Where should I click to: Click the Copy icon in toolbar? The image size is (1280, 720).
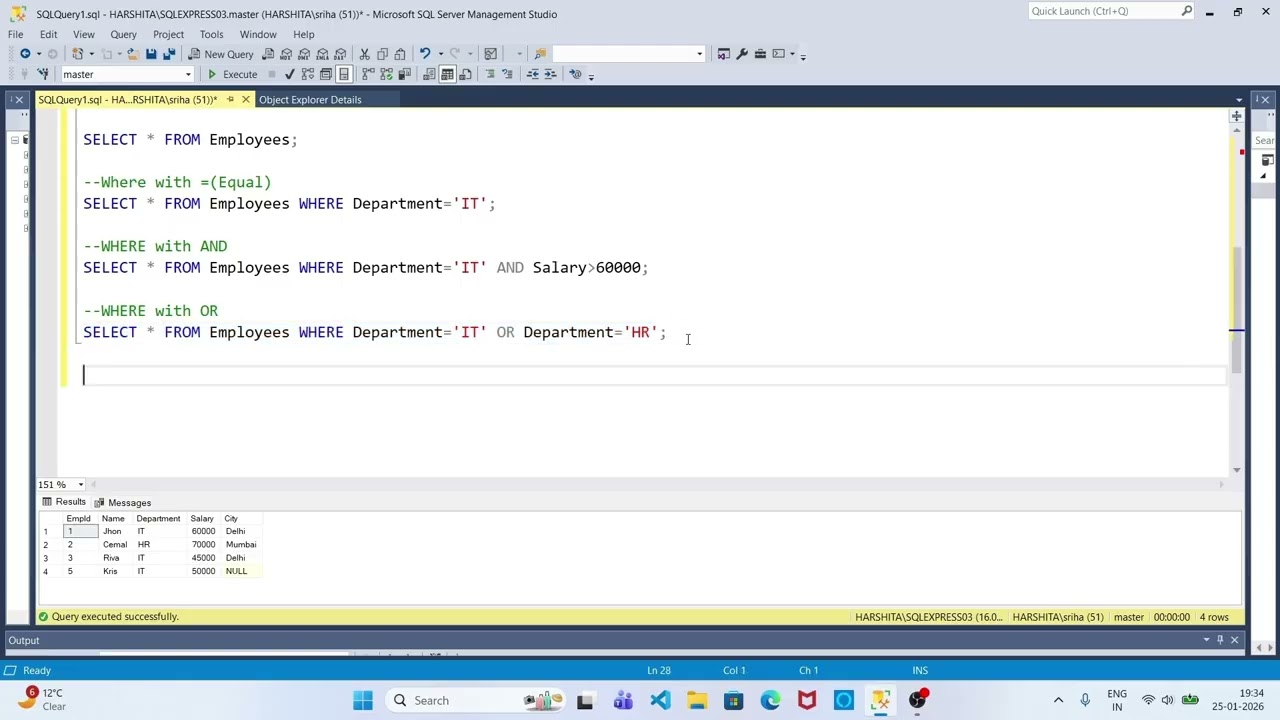point(382,54)
